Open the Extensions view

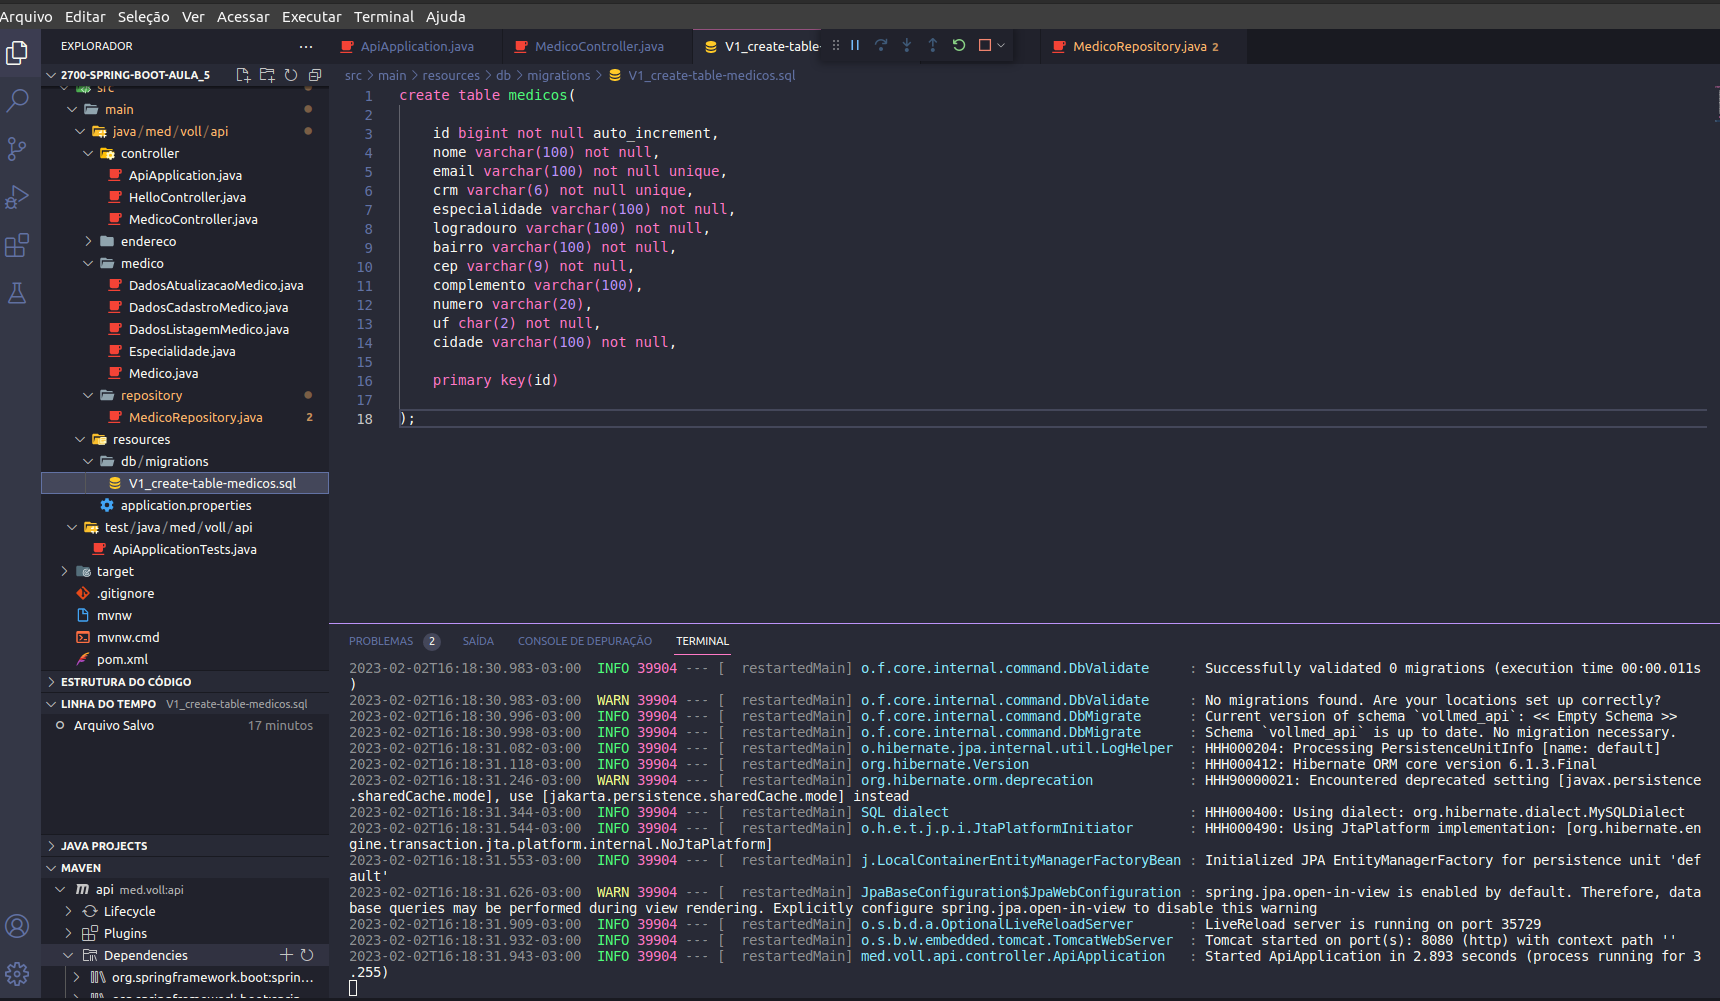point(17,245)
